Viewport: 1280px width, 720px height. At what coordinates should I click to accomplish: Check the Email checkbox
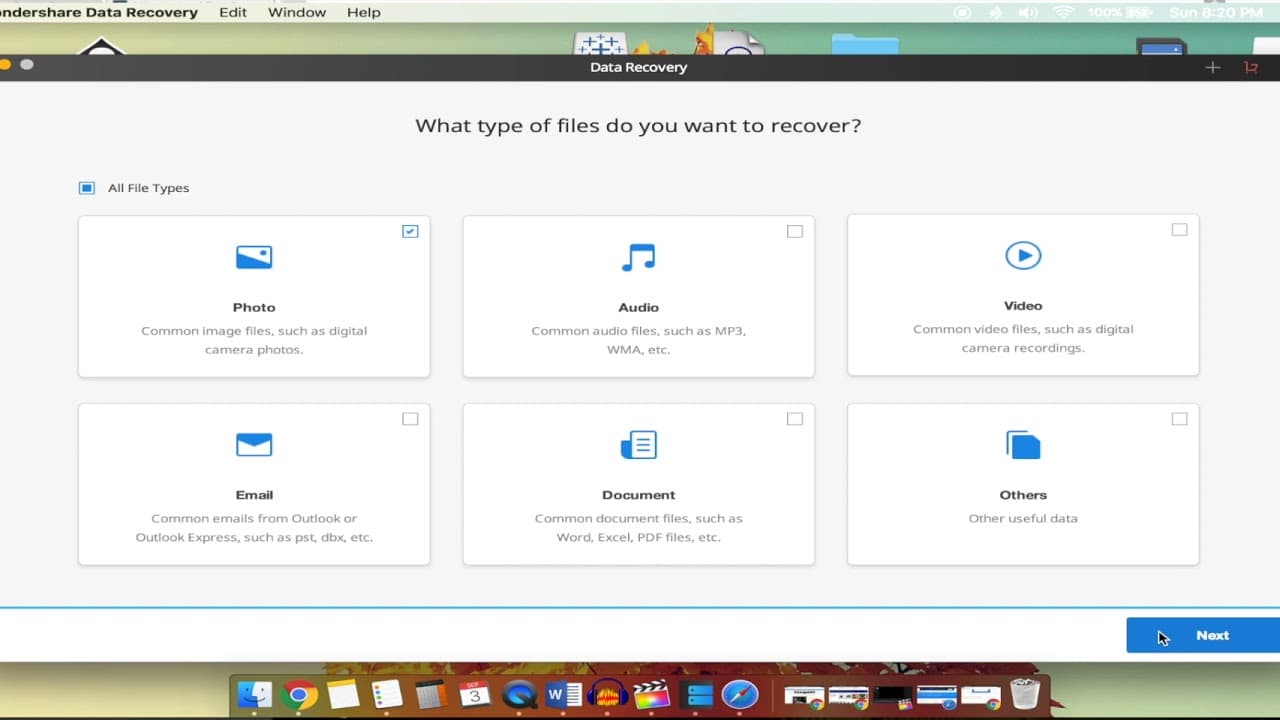click(x=410, y=419)
